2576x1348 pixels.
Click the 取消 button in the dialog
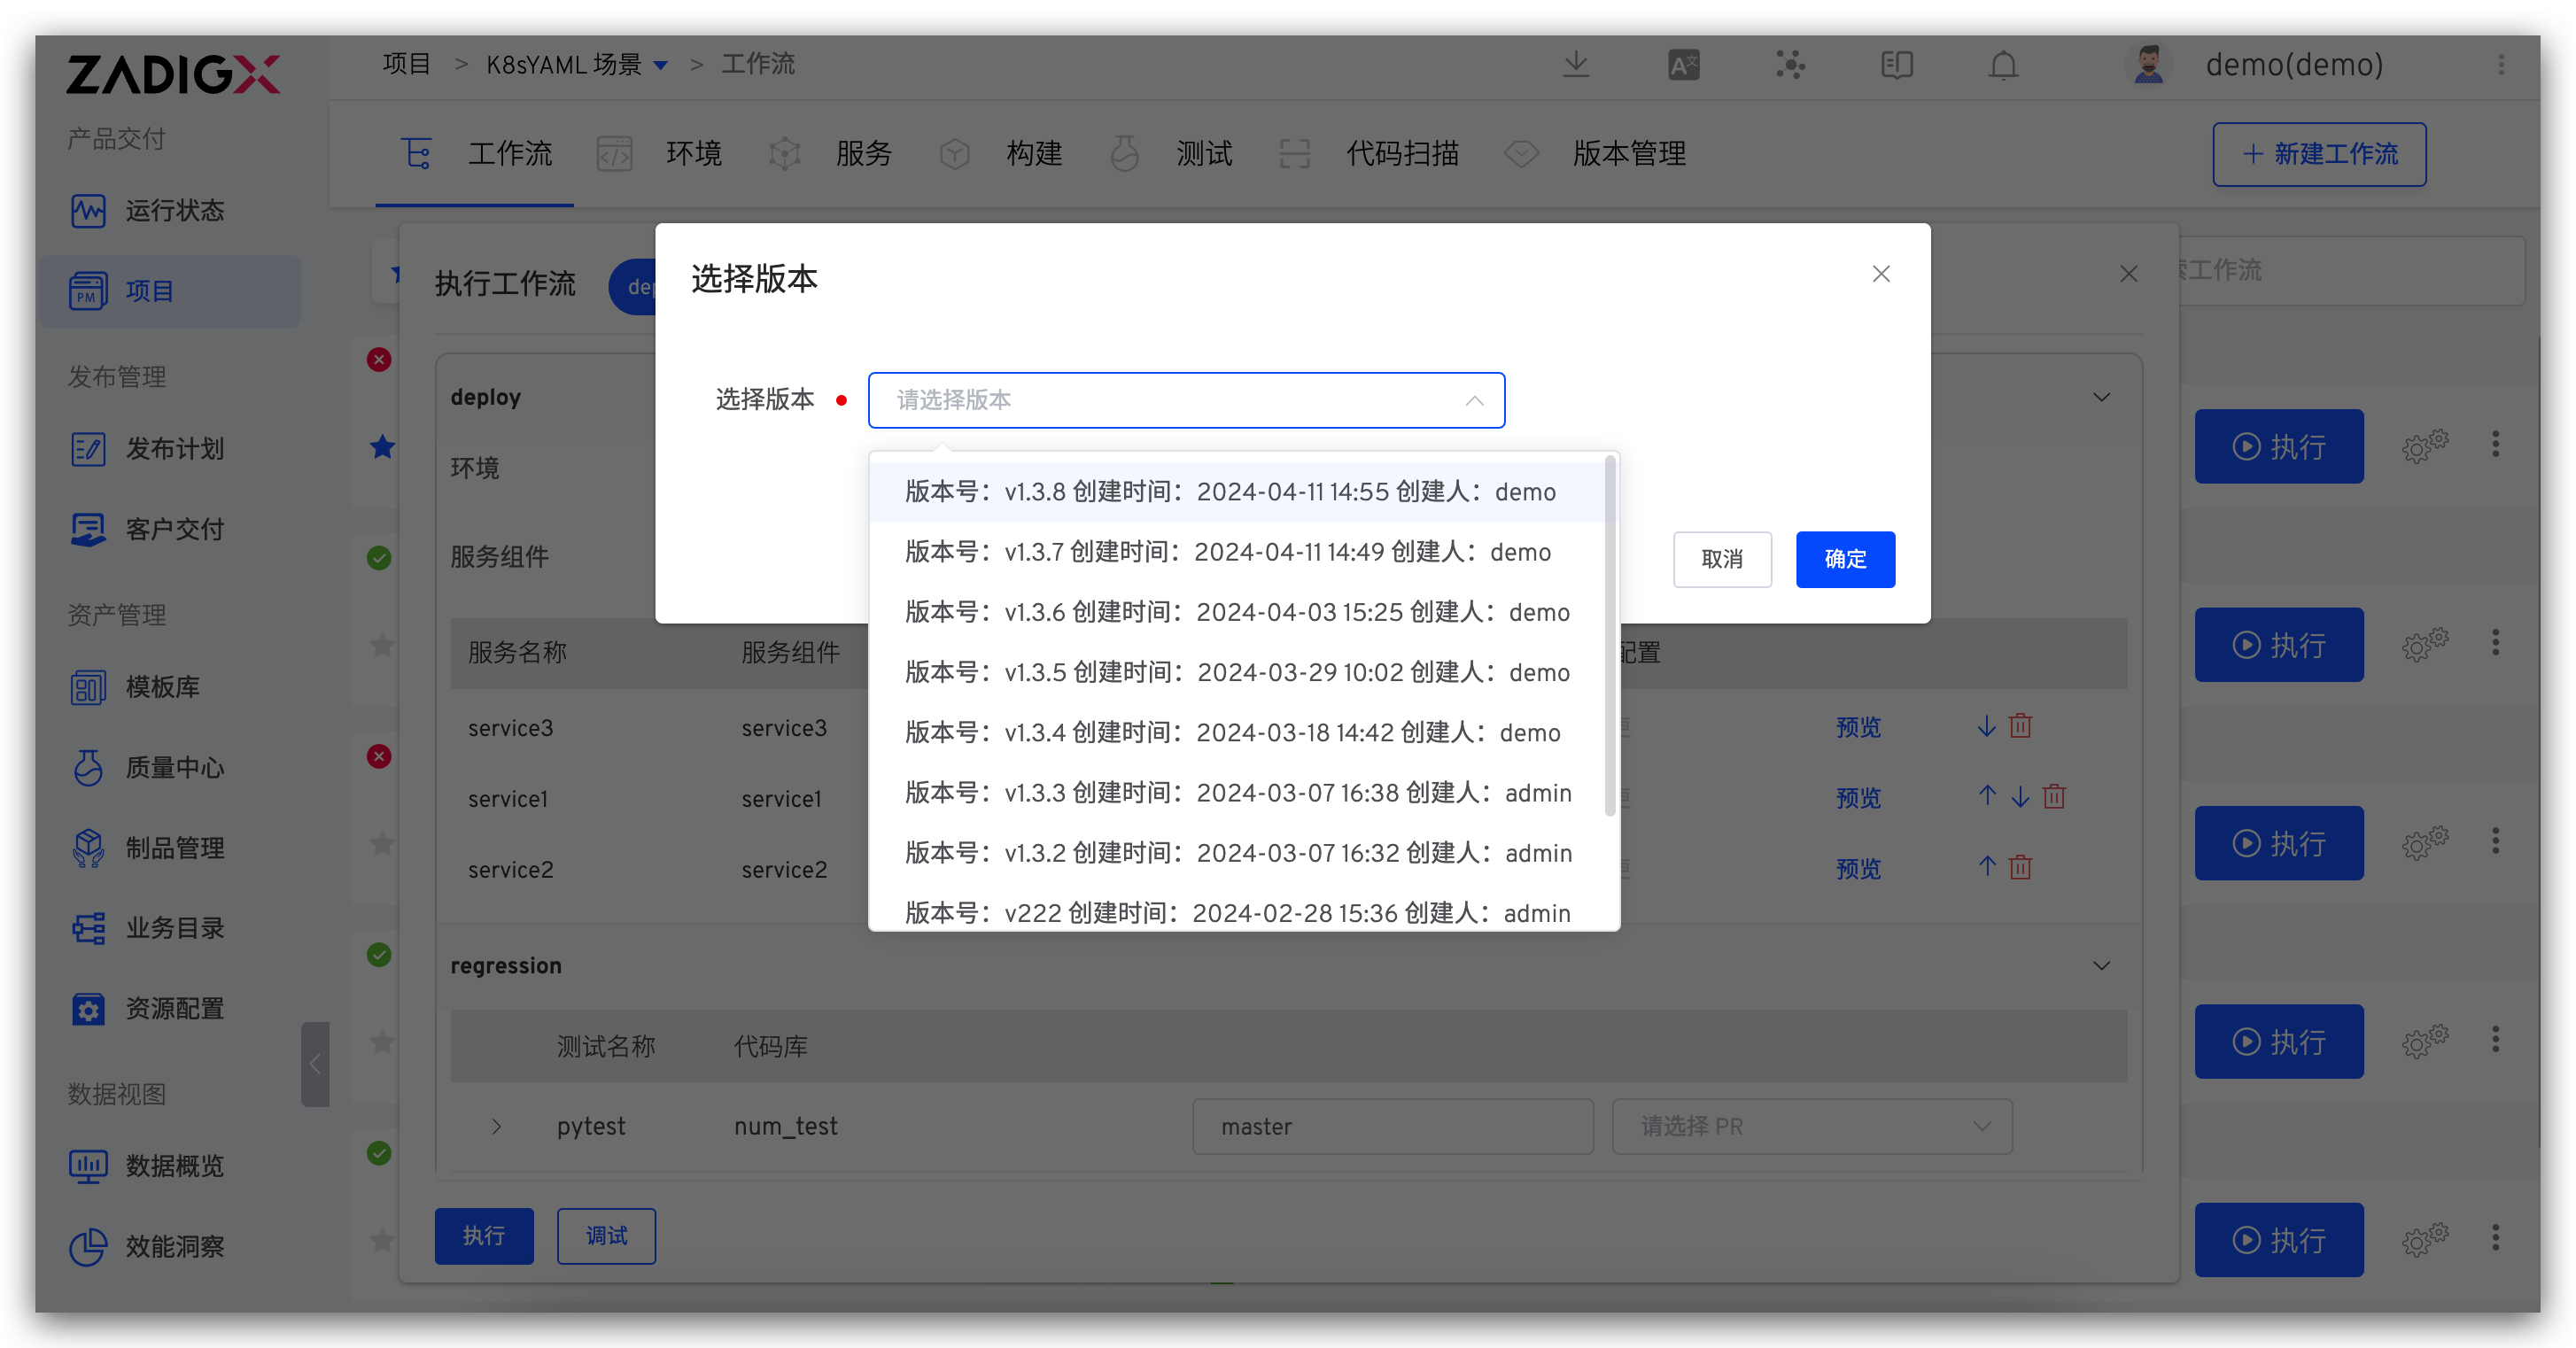1721,559
